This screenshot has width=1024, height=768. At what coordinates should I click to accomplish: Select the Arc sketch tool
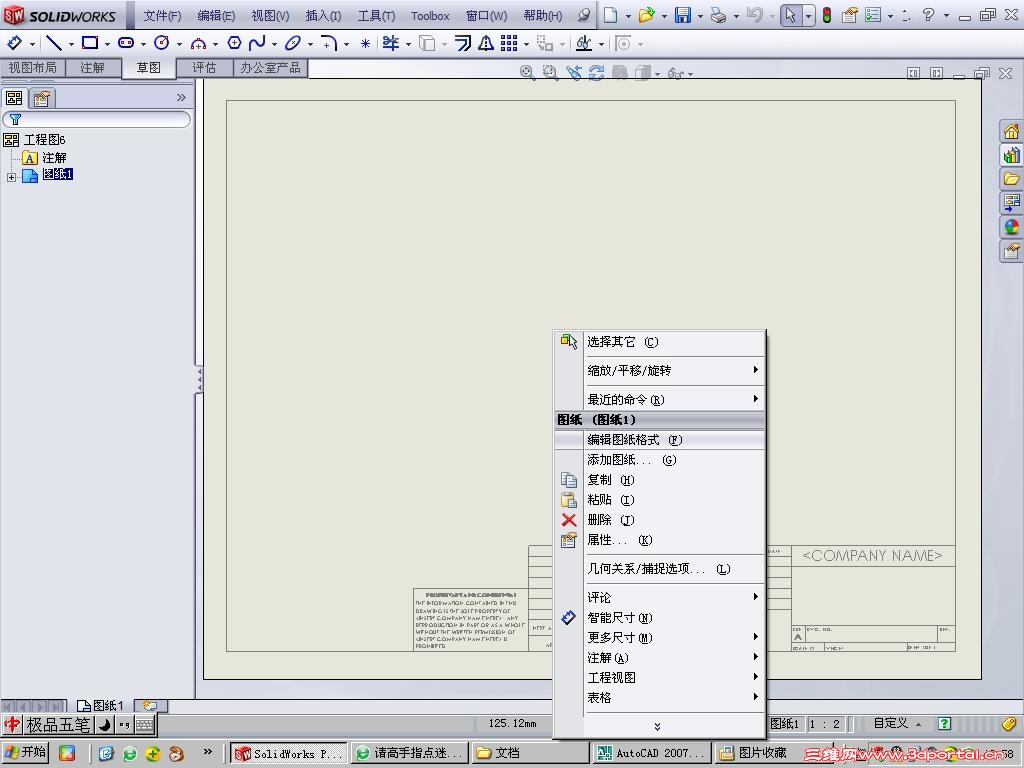(198, 44)
